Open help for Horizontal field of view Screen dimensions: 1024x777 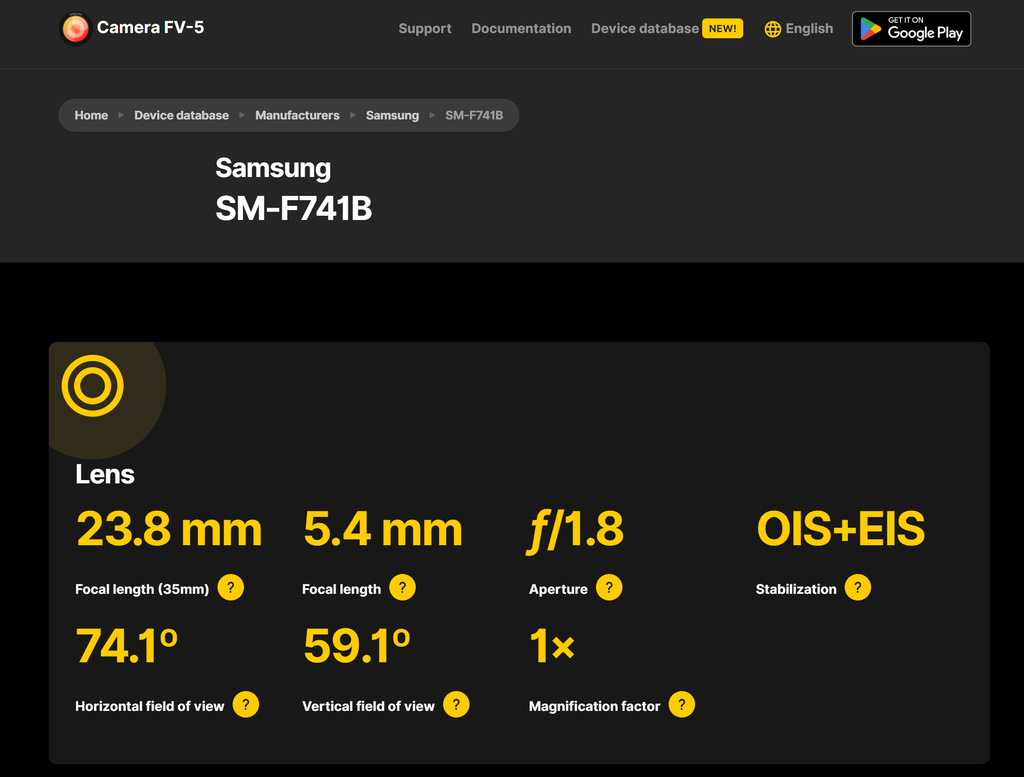point(246,705)
